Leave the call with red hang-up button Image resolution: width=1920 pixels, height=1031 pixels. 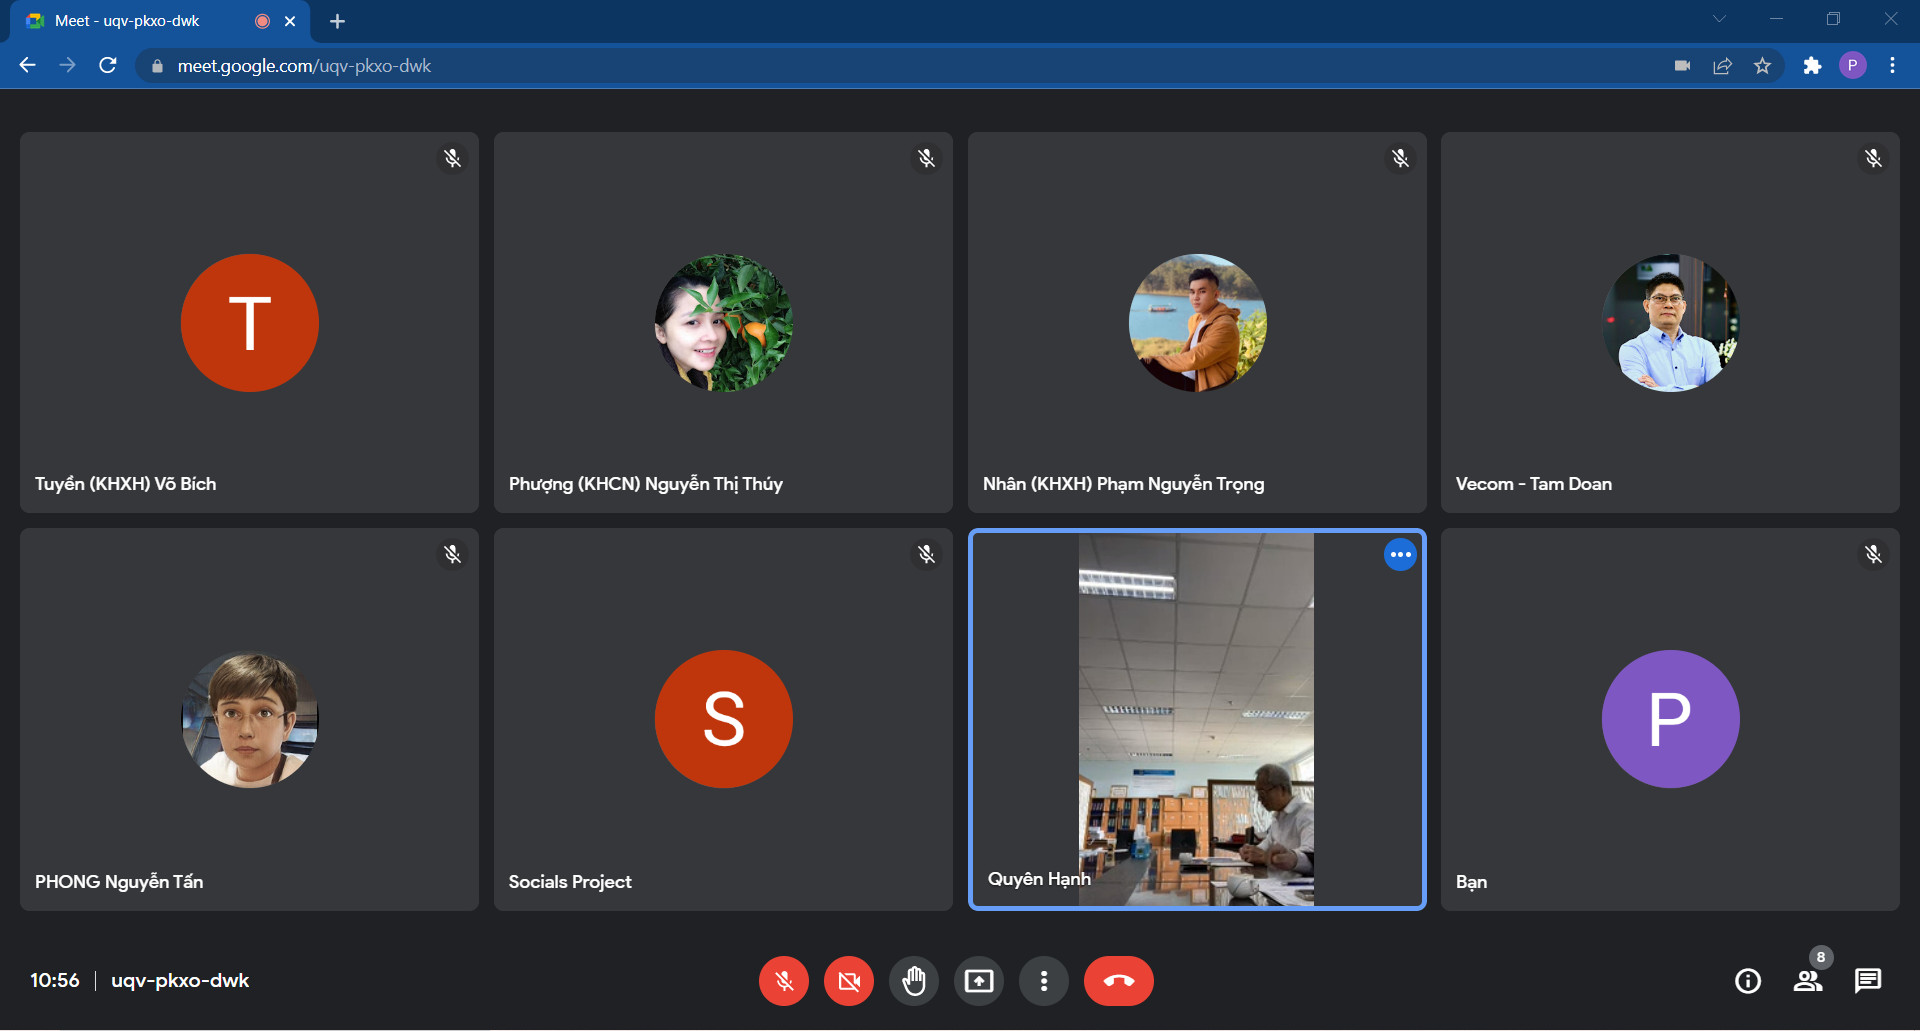coord(1118,981)
